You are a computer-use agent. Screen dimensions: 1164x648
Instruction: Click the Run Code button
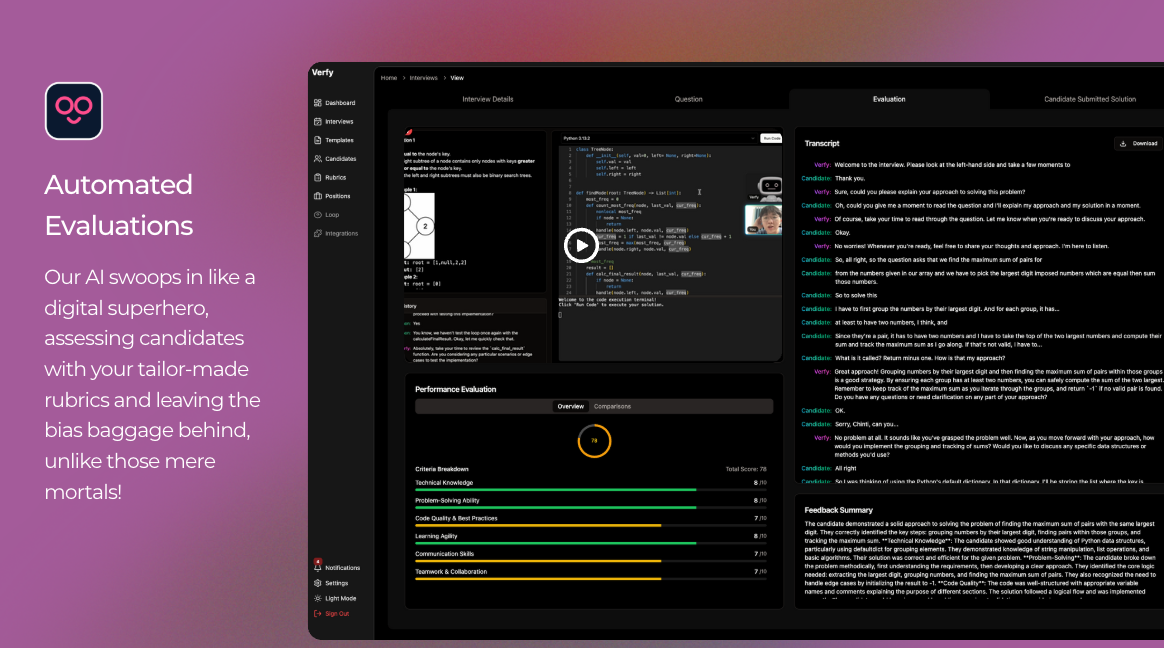point(771,138)
